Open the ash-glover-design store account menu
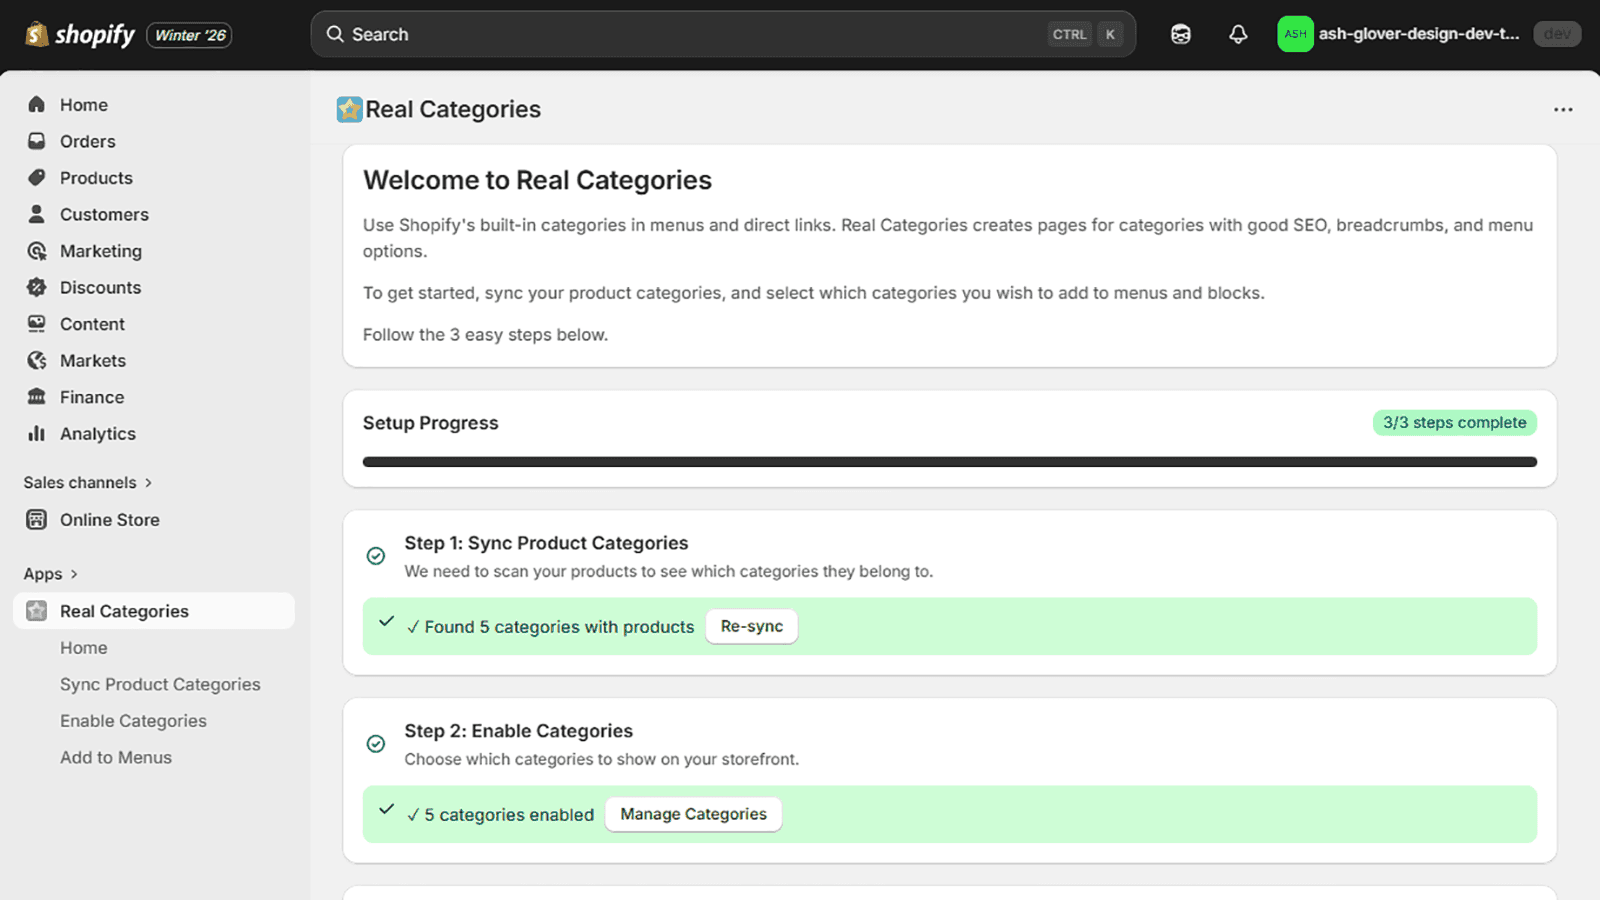Screen dimensions: 1600x900 click(x=1400, y=34)
